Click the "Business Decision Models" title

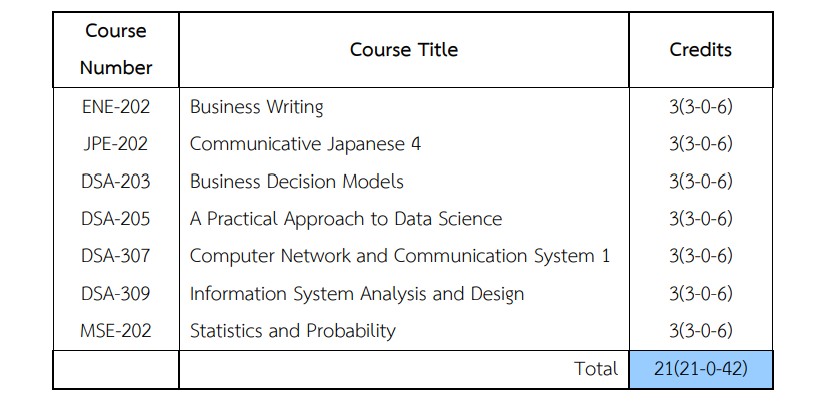(297, 181)
